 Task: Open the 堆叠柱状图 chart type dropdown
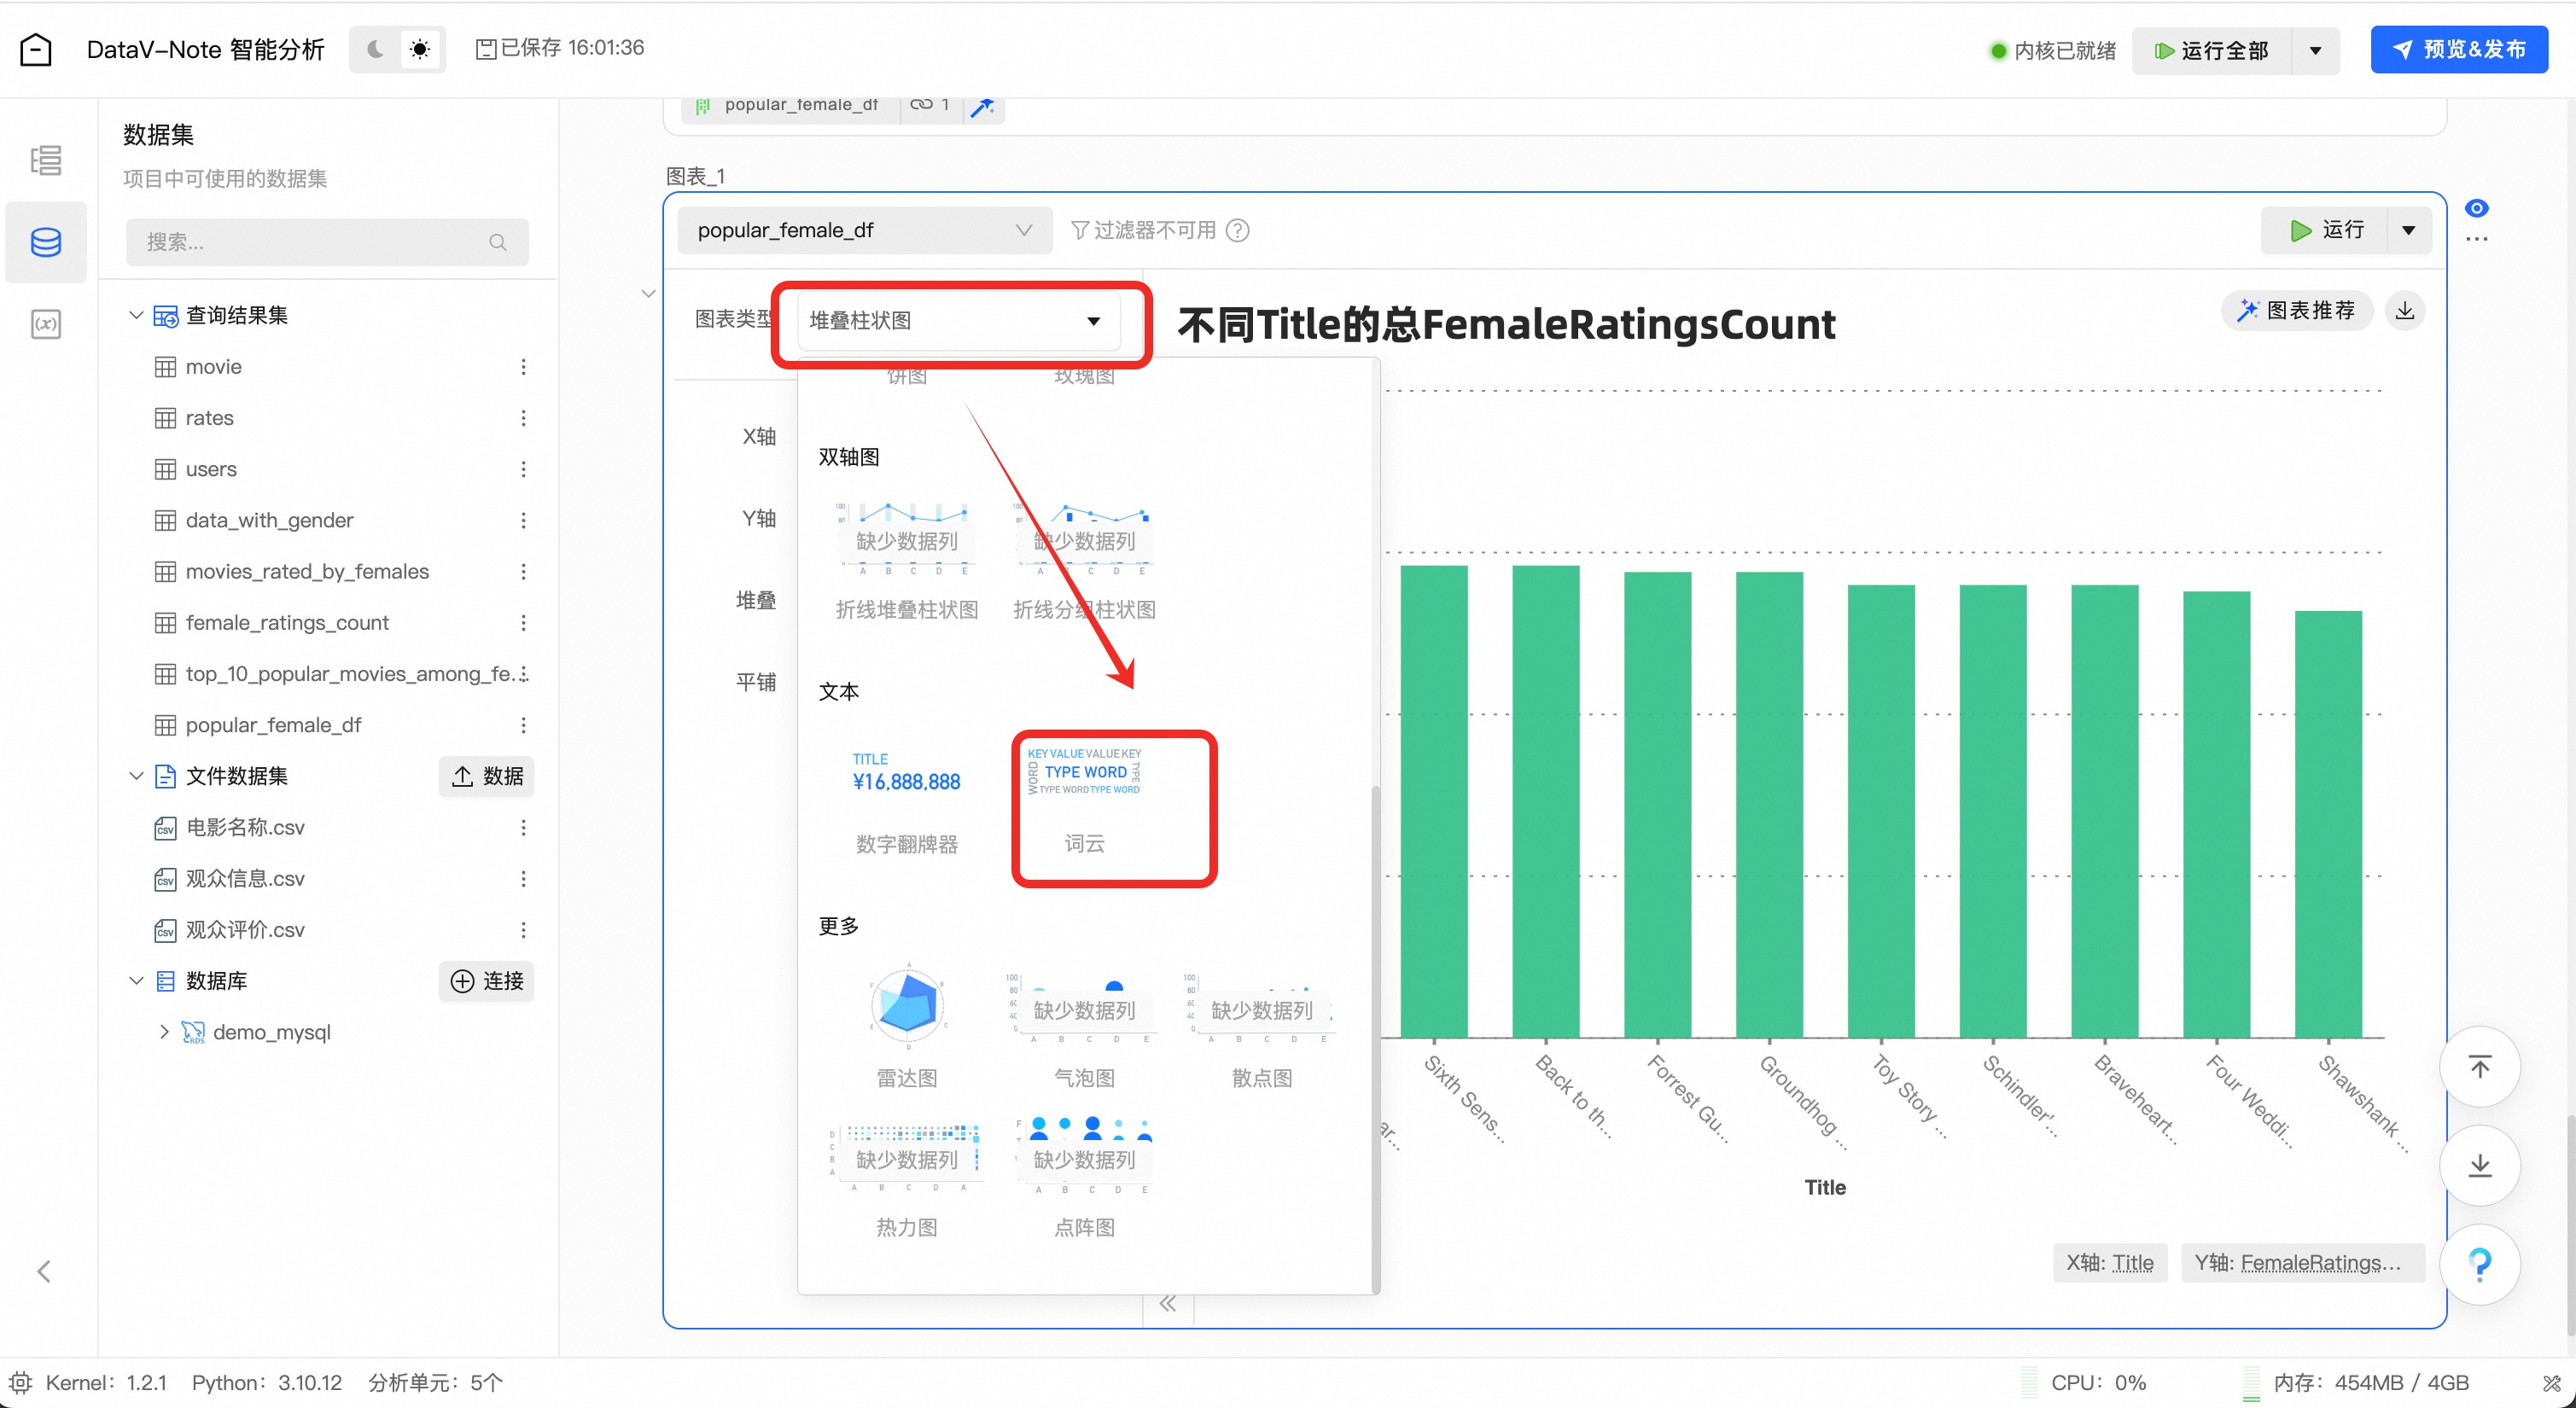click(x=957, y=320)
